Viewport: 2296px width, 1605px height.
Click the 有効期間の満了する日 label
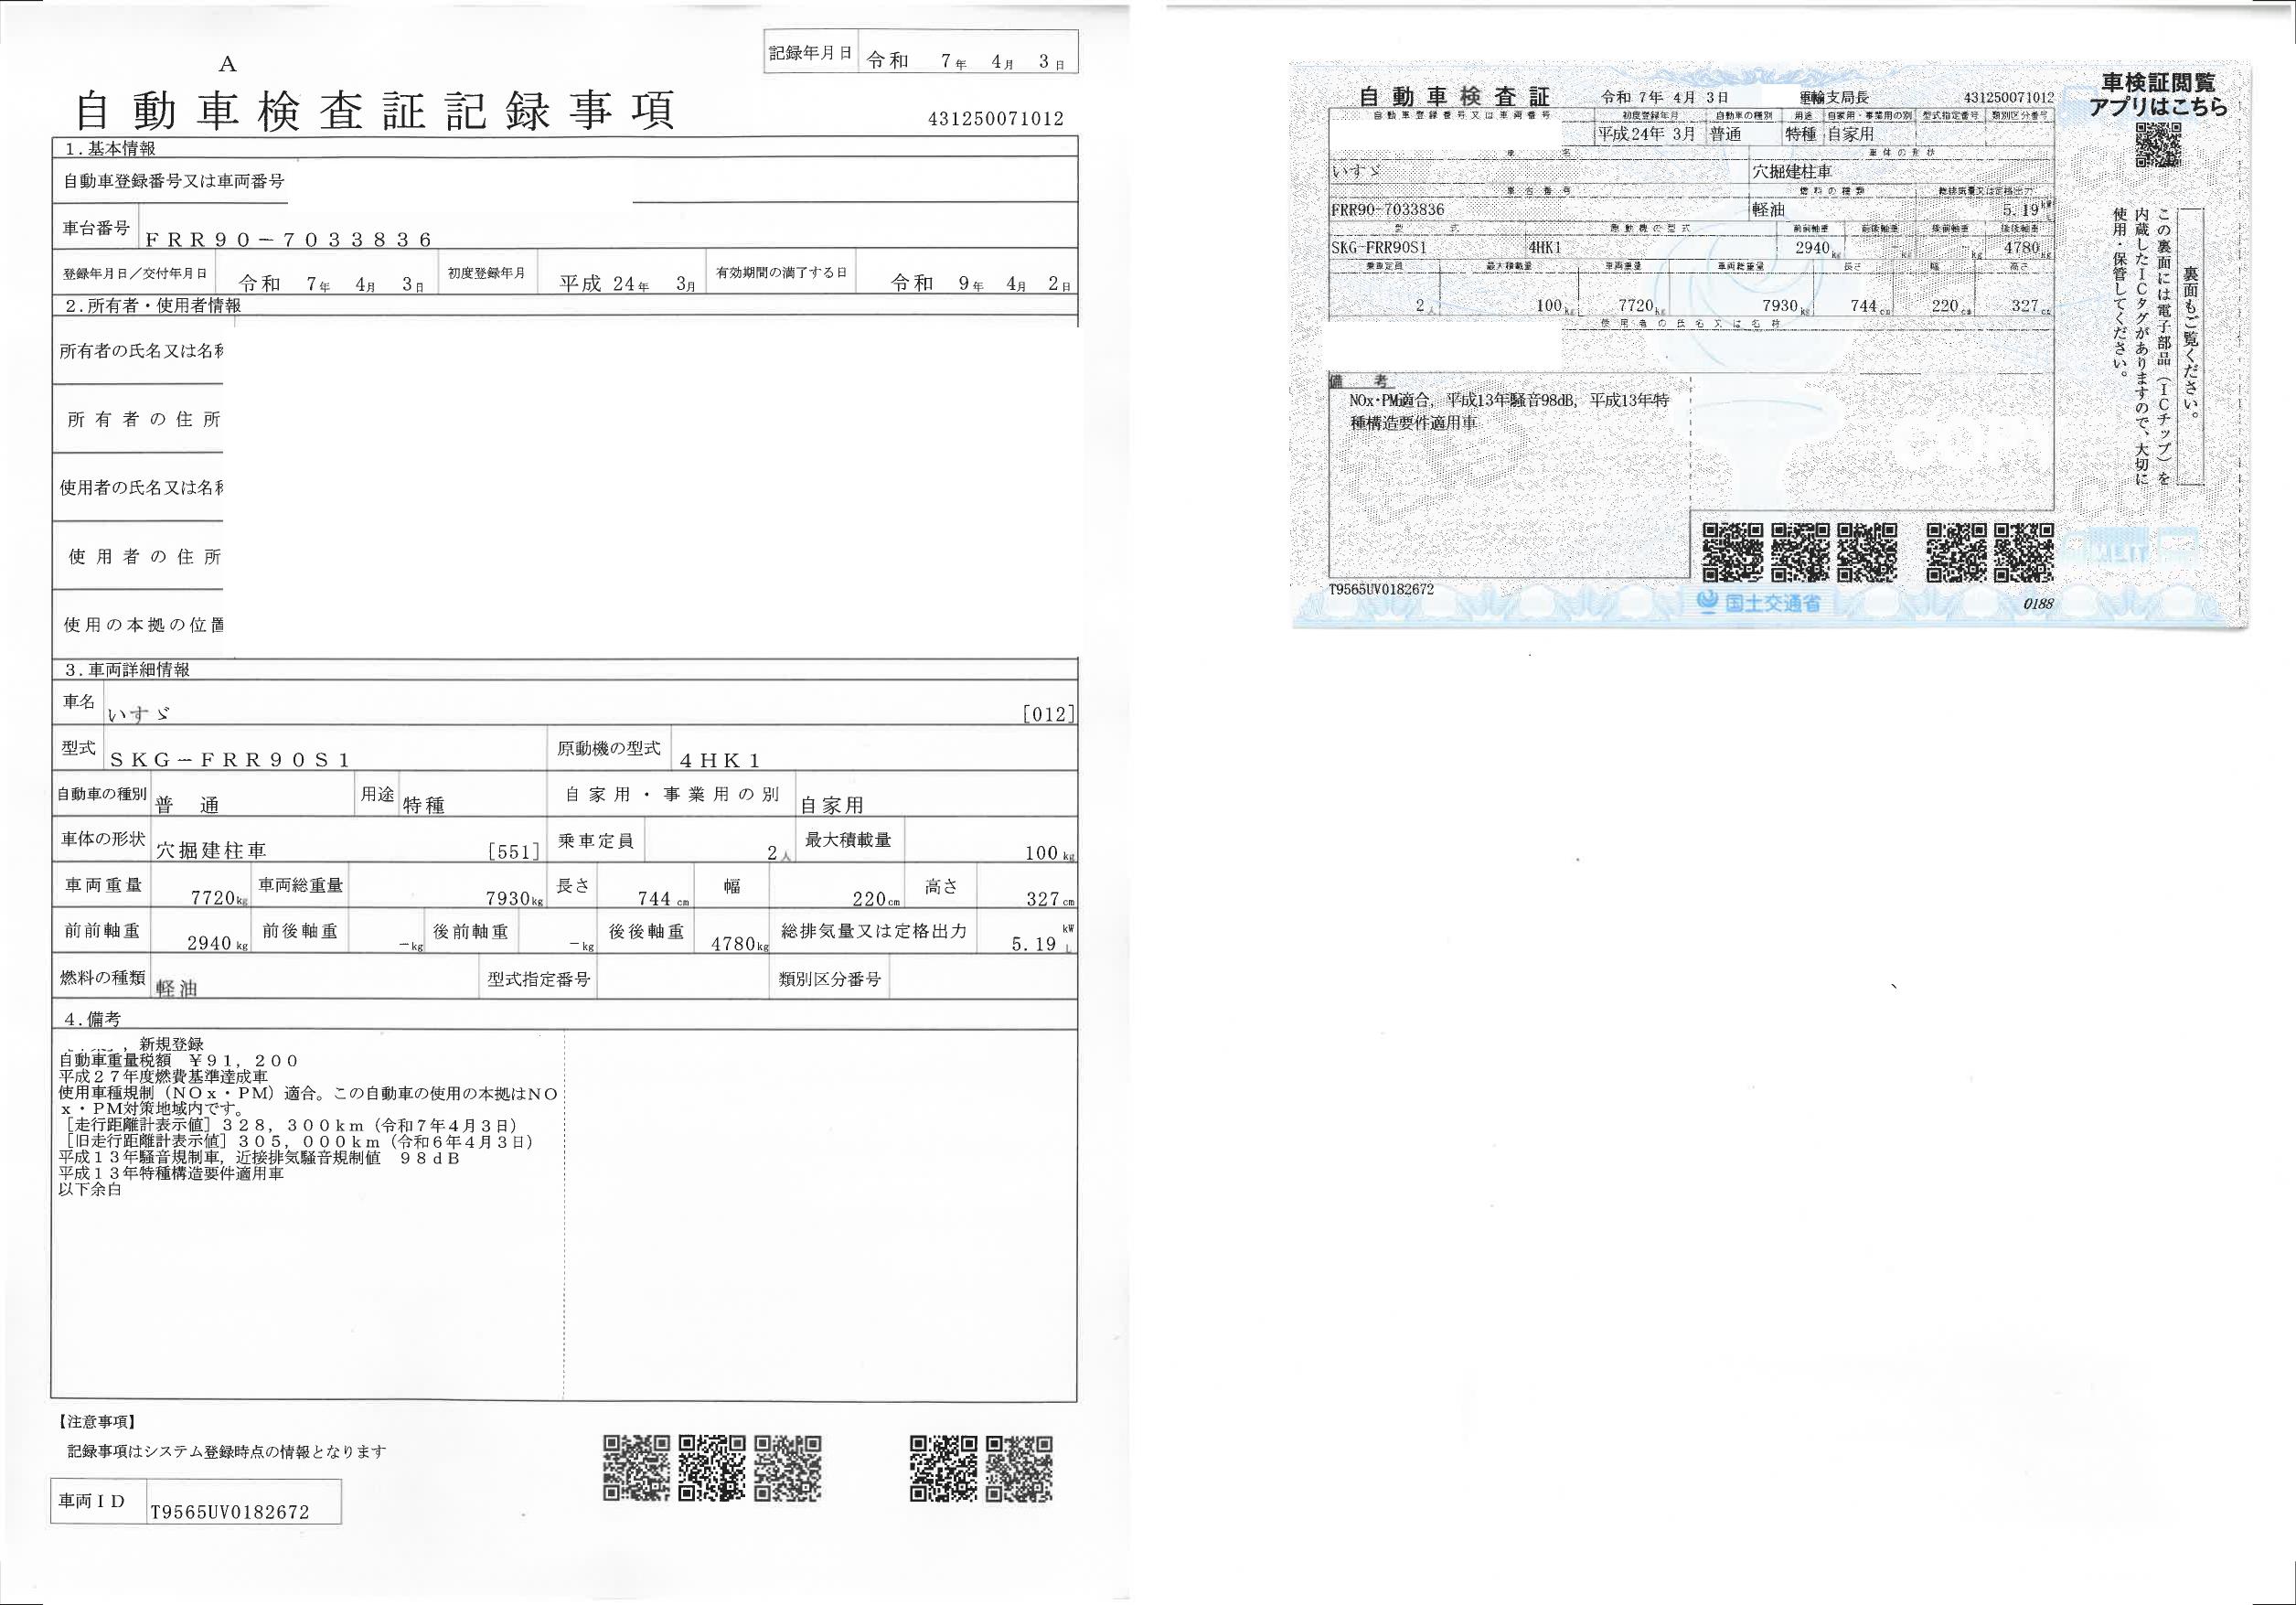[781, 273]
